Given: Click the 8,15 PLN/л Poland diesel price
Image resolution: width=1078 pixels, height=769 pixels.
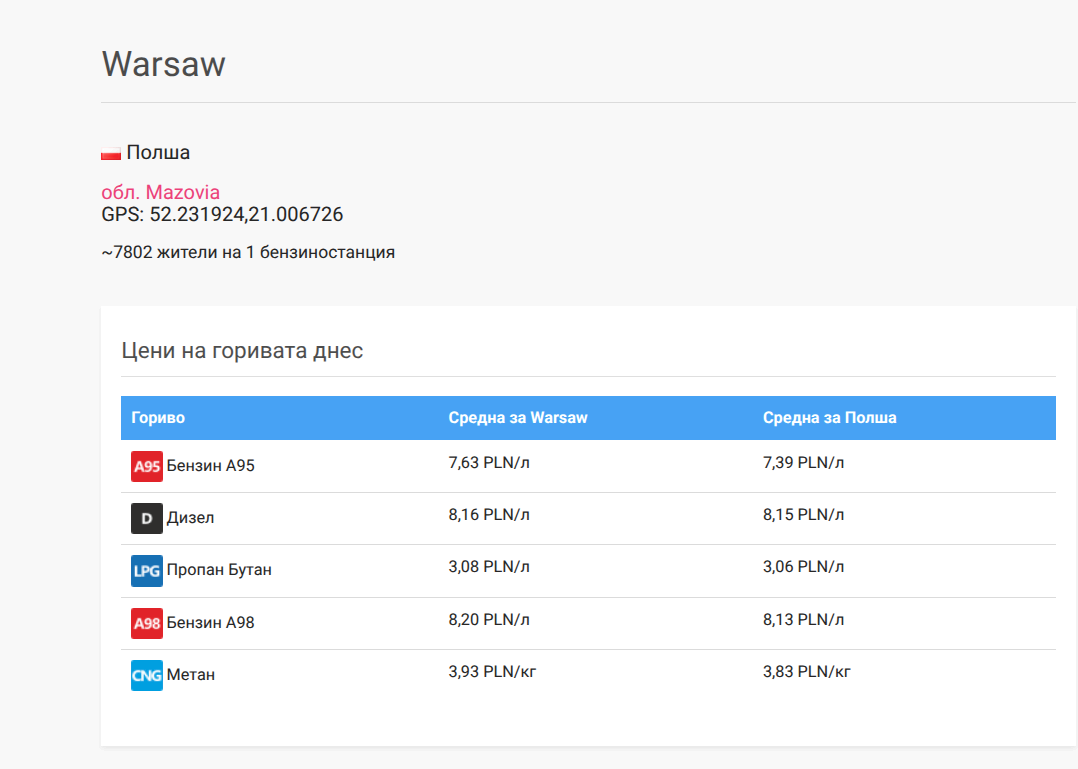Looking at the screenshot, I should (x=803, y=515).
